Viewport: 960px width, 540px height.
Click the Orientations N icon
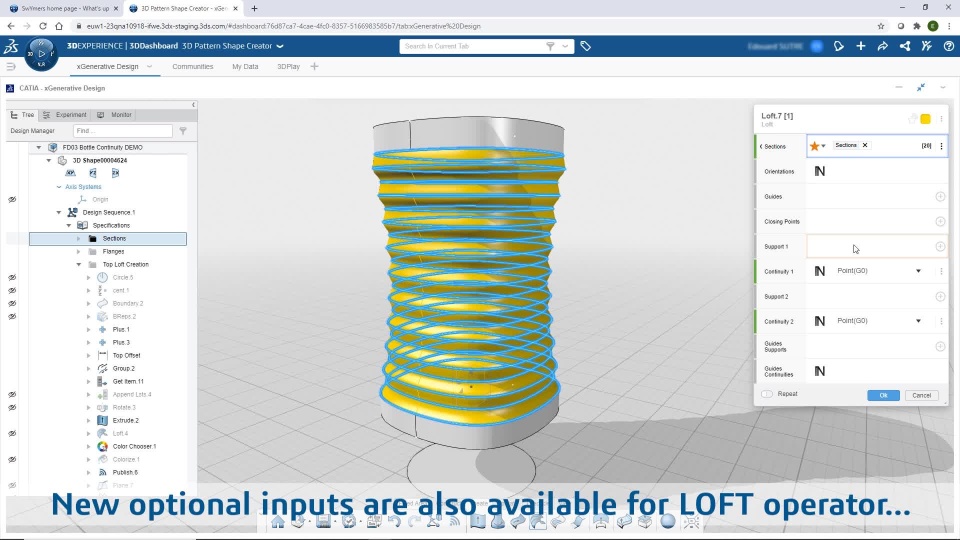820,171
